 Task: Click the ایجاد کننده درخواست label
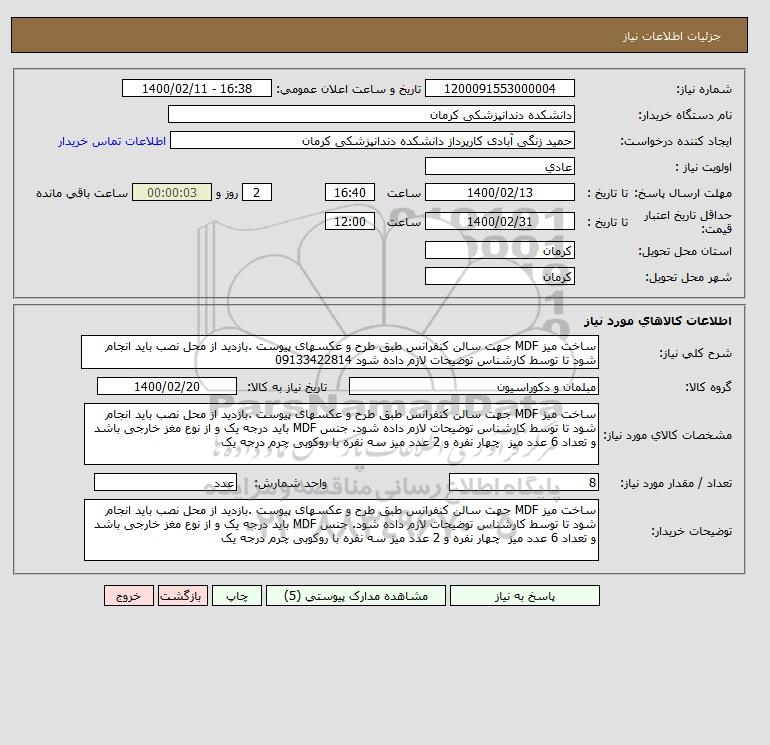pyautogui.click(x=676, y=141)
